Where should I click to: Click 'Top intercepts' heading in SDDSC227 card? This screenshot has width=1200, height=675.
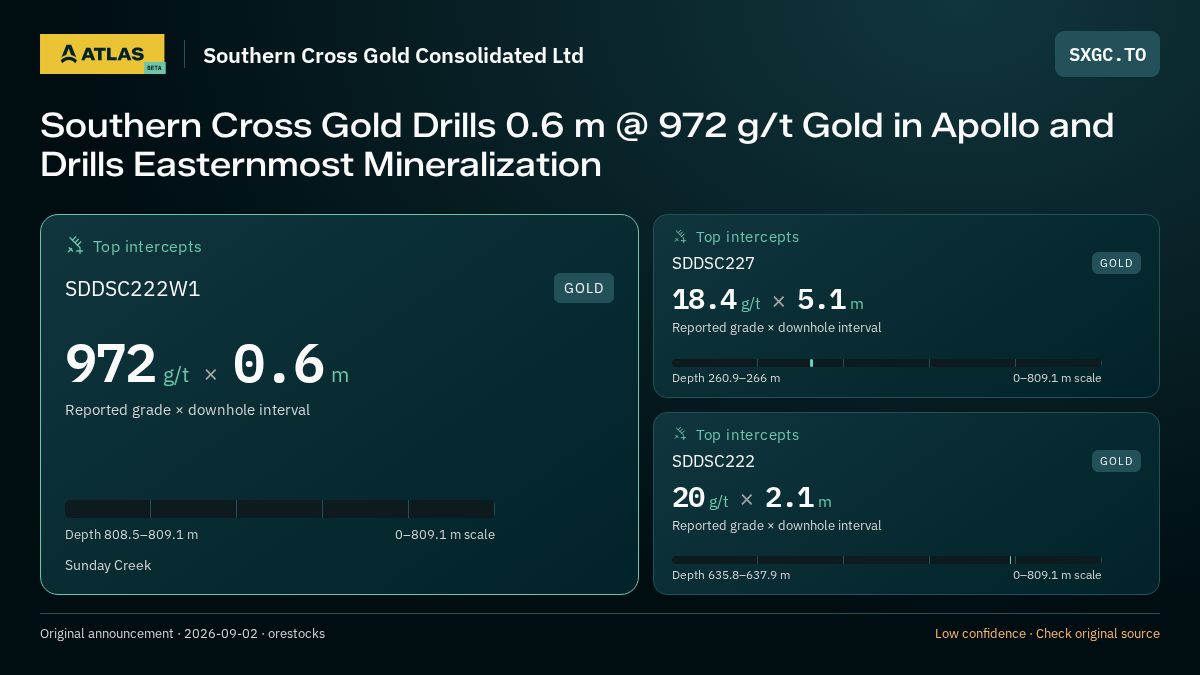click(747, 237)
